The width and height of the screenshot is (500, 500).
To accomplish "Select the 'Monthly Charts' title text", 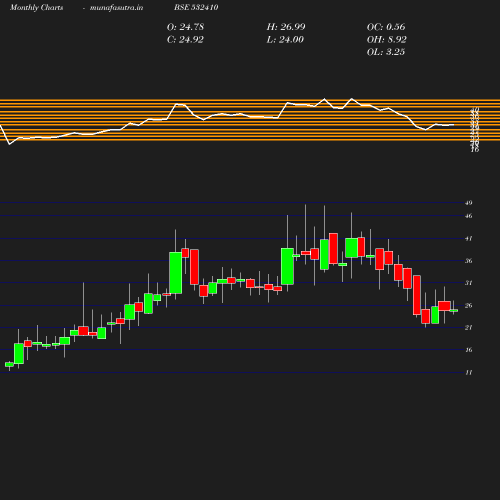I will point(36,8).
